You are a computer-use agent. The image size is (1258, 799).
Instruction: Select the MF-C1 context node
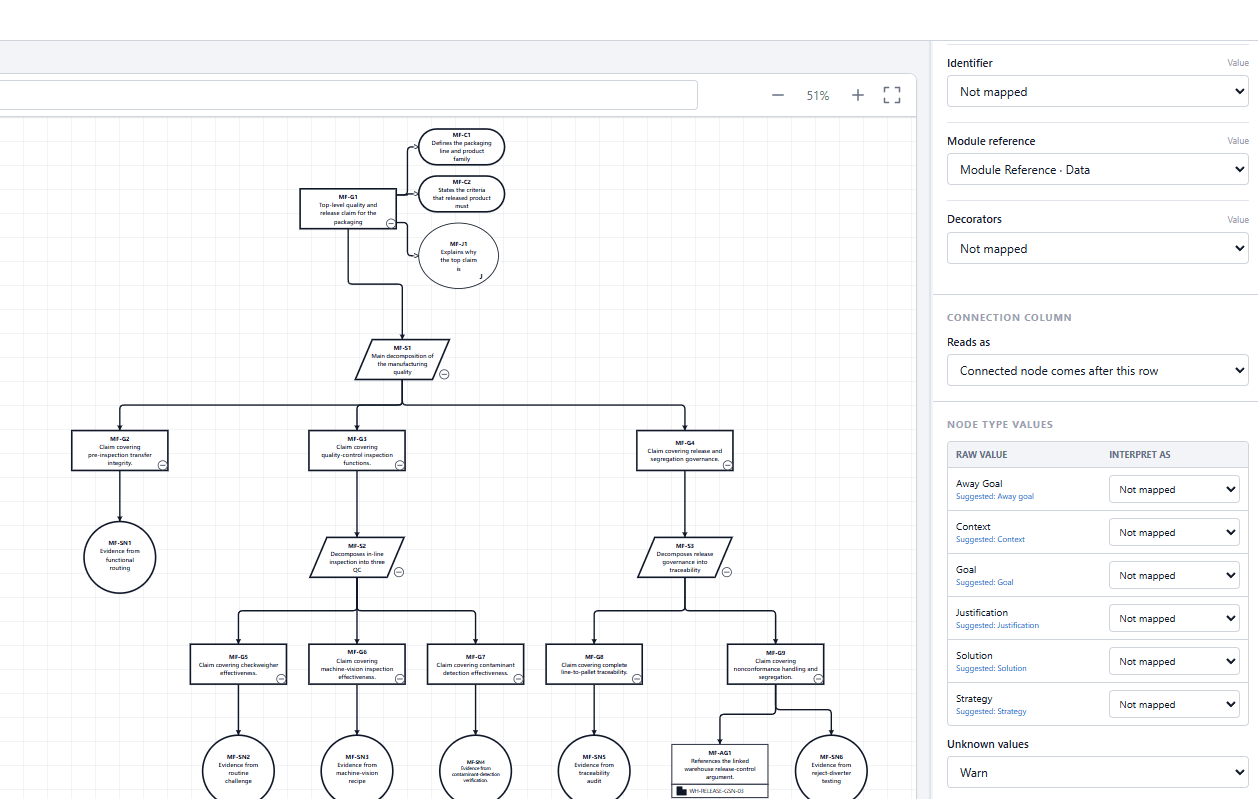coord(461,147)
